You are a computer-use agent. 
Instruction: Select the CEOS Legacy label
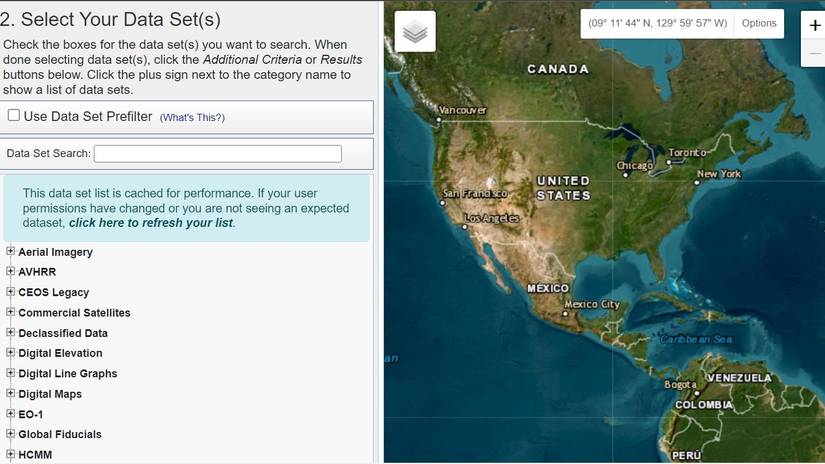[x=54, y=292]
